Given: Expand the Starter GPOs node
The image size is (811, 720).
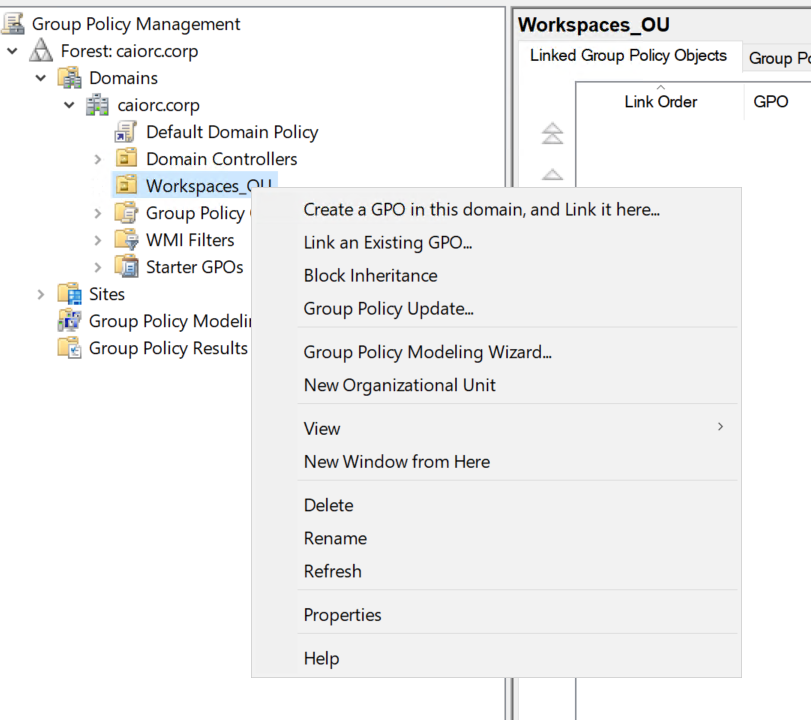Looking at the screenshot, I should pos(97,267).
